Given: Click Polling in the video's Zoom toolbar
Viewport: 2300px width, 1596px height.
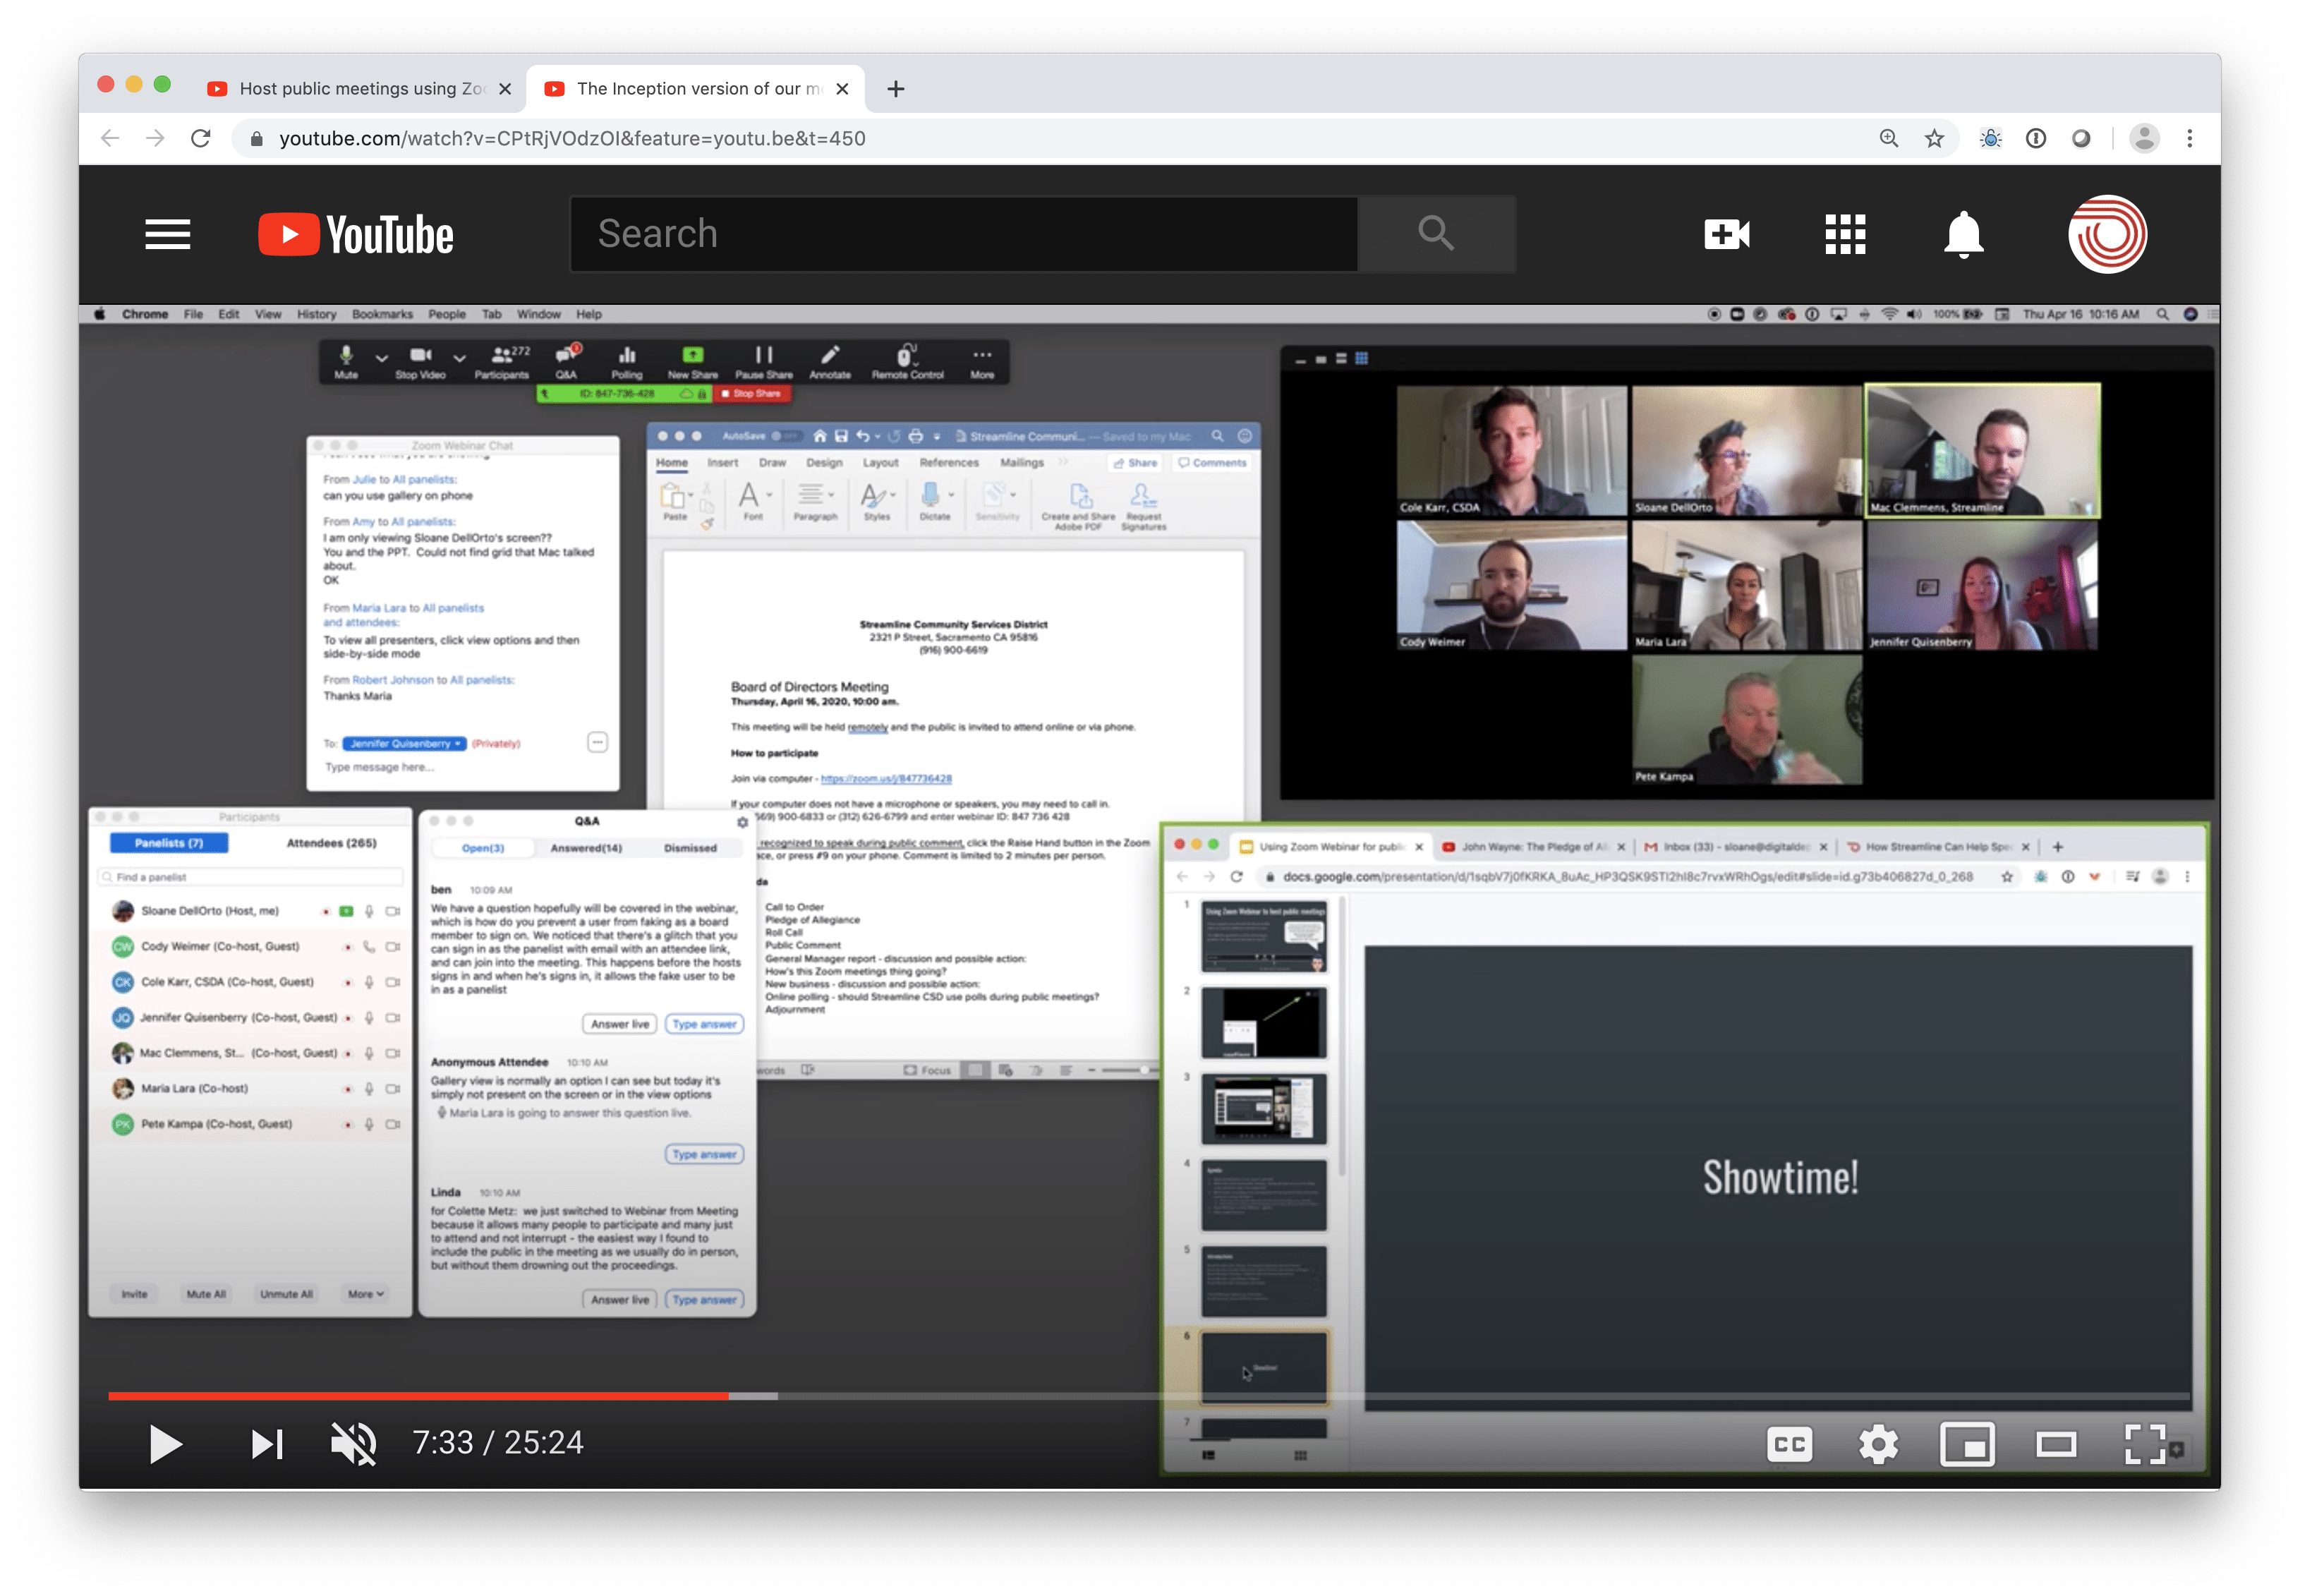Looking at the screenshot, I should pos(627,362).
